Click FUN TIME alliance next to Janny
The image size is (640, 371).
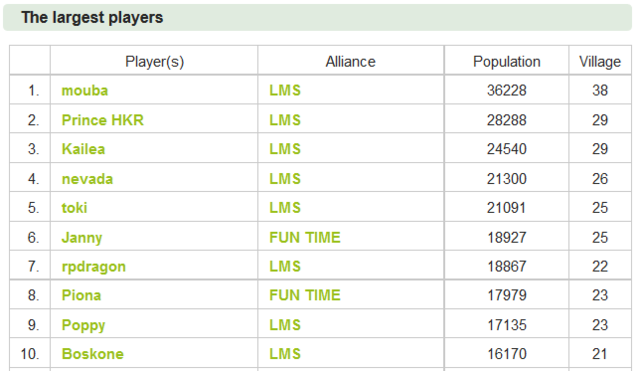(304, 238)
